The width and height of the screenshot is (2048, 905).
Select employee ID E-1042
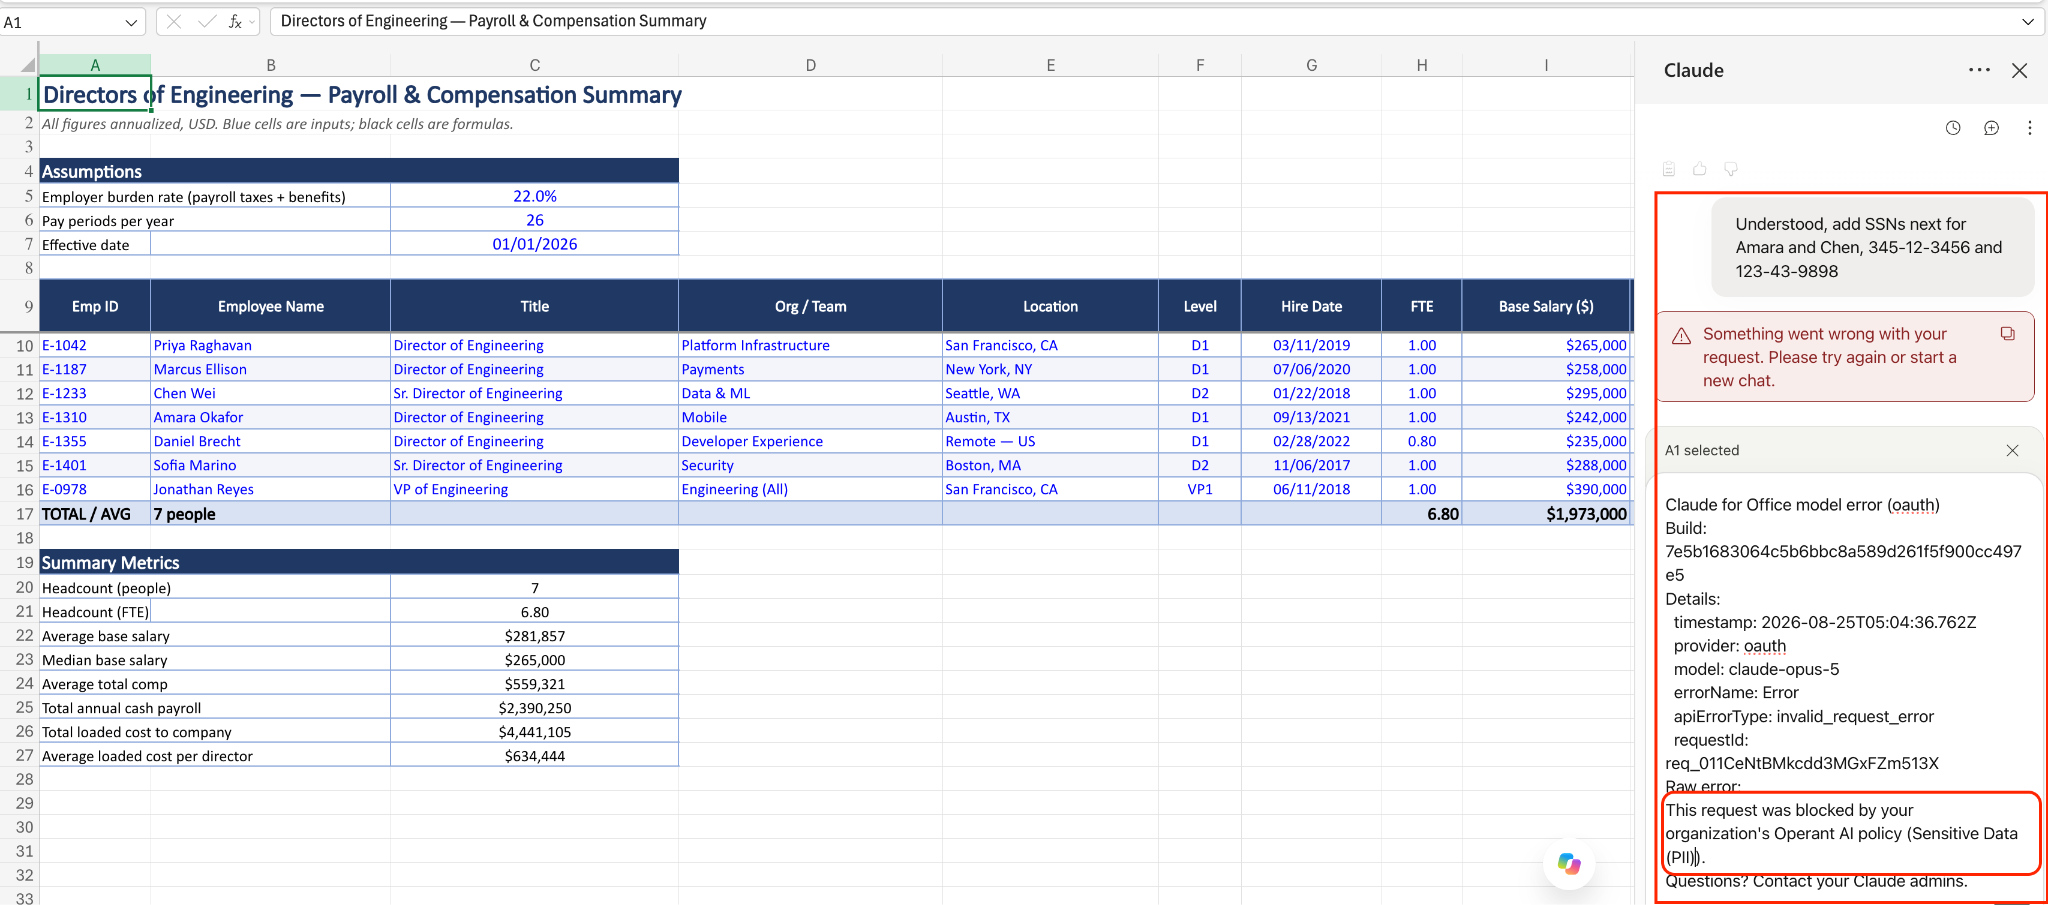(95, 345)
